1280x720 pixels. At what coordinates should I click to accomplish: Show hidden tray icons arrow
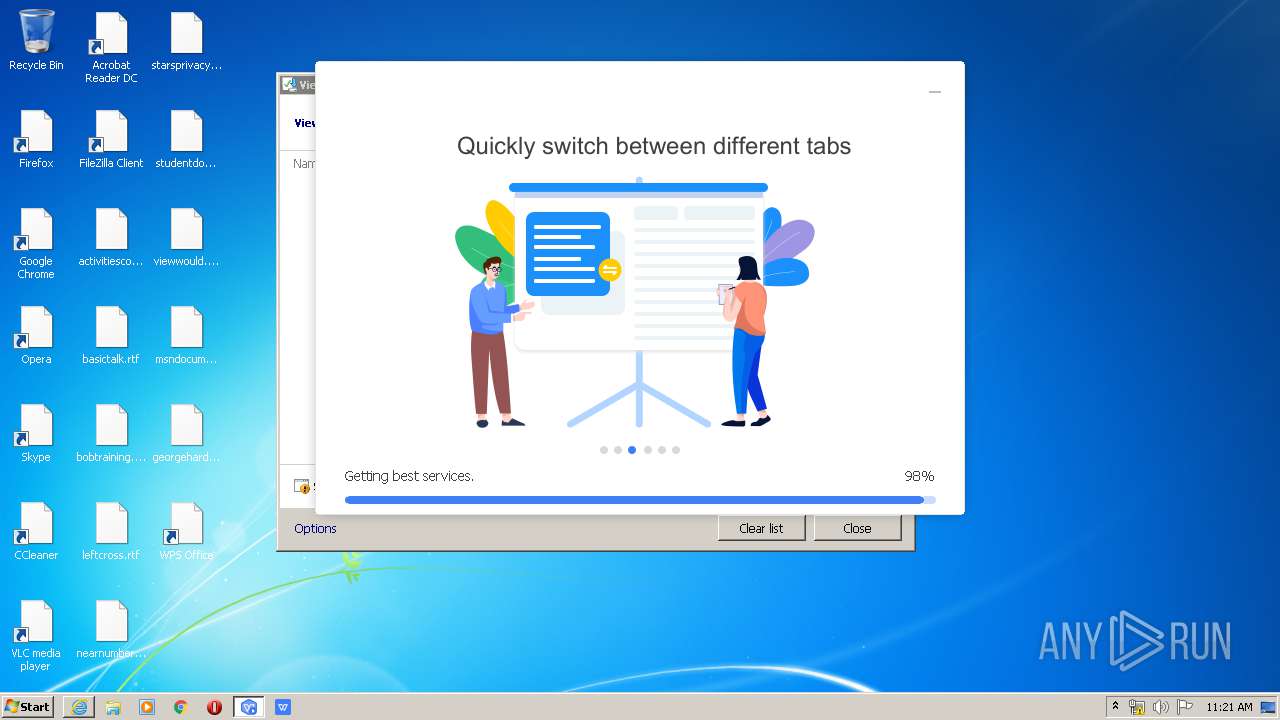1115,707
